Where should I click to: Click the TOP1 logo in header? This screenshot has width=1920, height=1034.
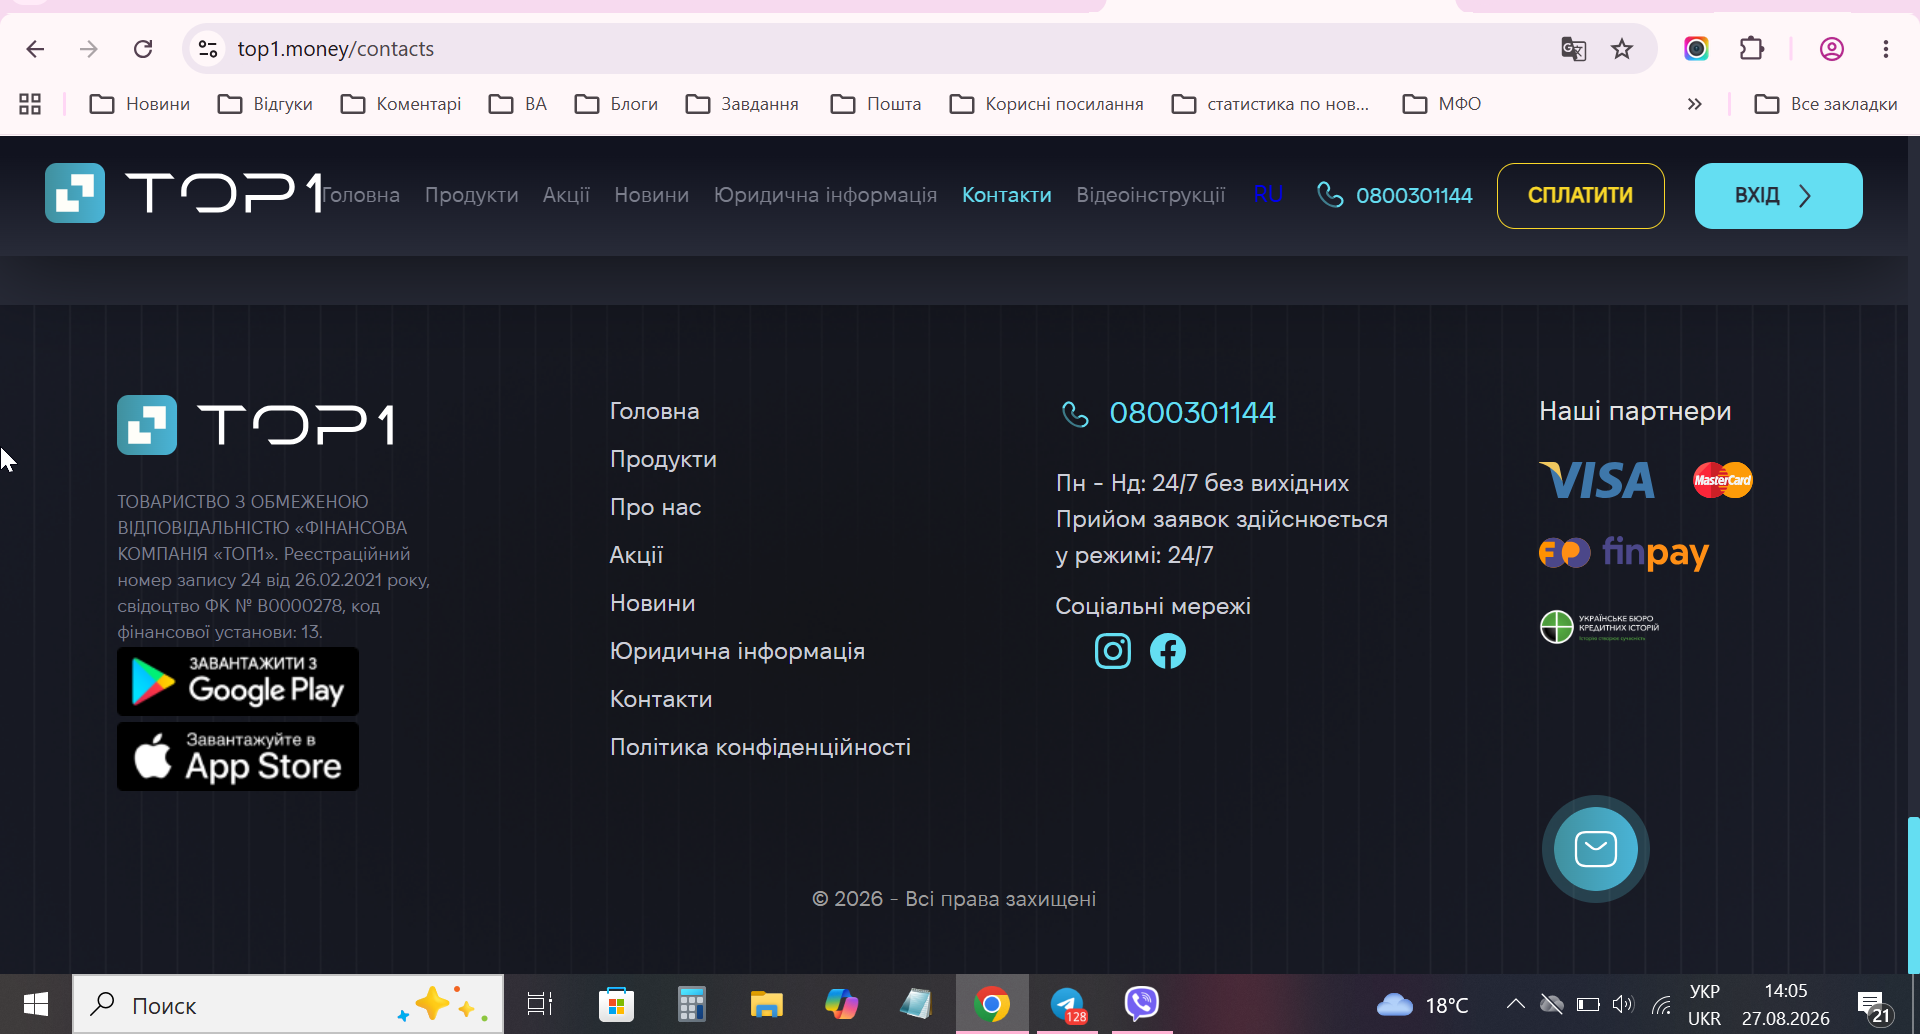pyautogui.click(x=184, y=193)
